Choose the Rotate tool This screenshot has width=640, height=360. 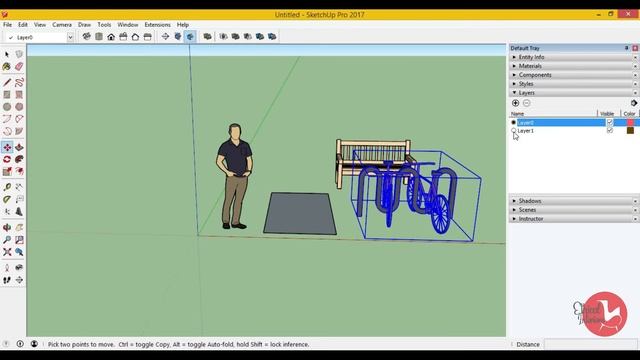coord(7,159)
